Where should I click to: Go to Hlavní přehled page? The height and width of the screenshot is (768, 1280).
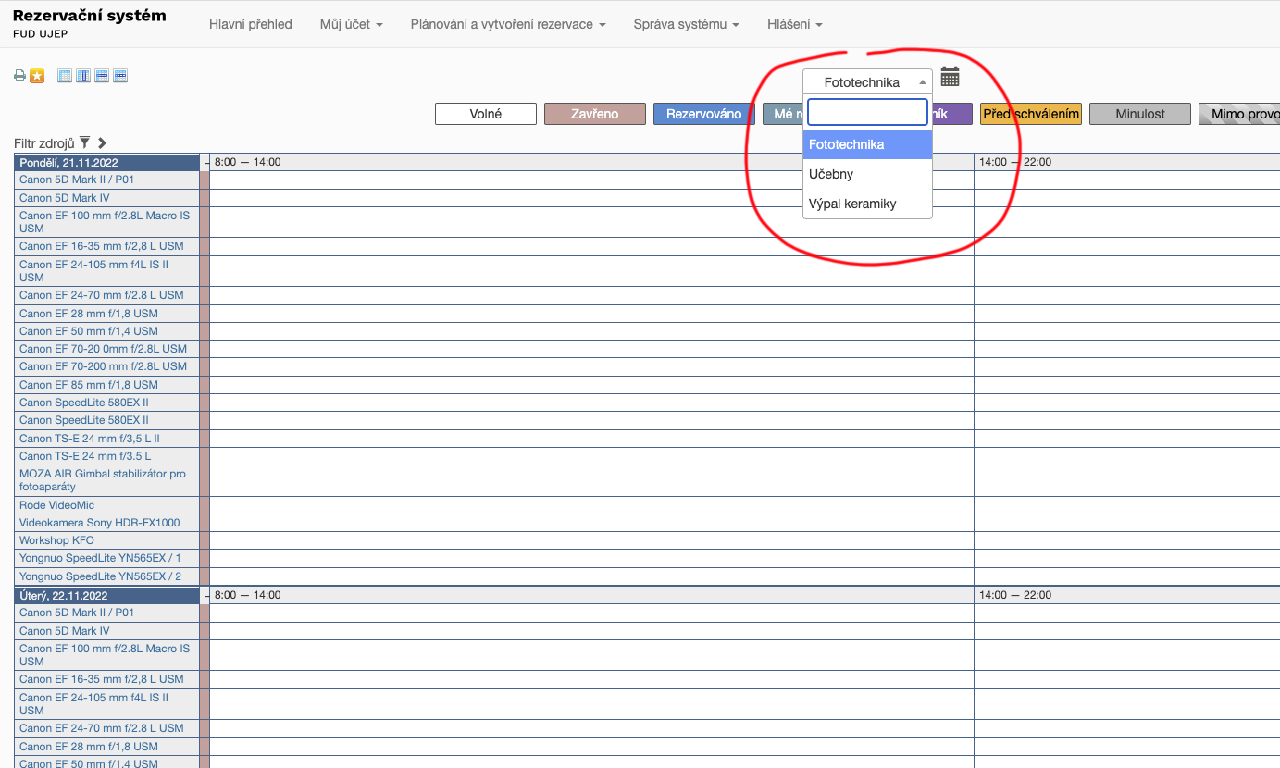(x=250, y=24)
